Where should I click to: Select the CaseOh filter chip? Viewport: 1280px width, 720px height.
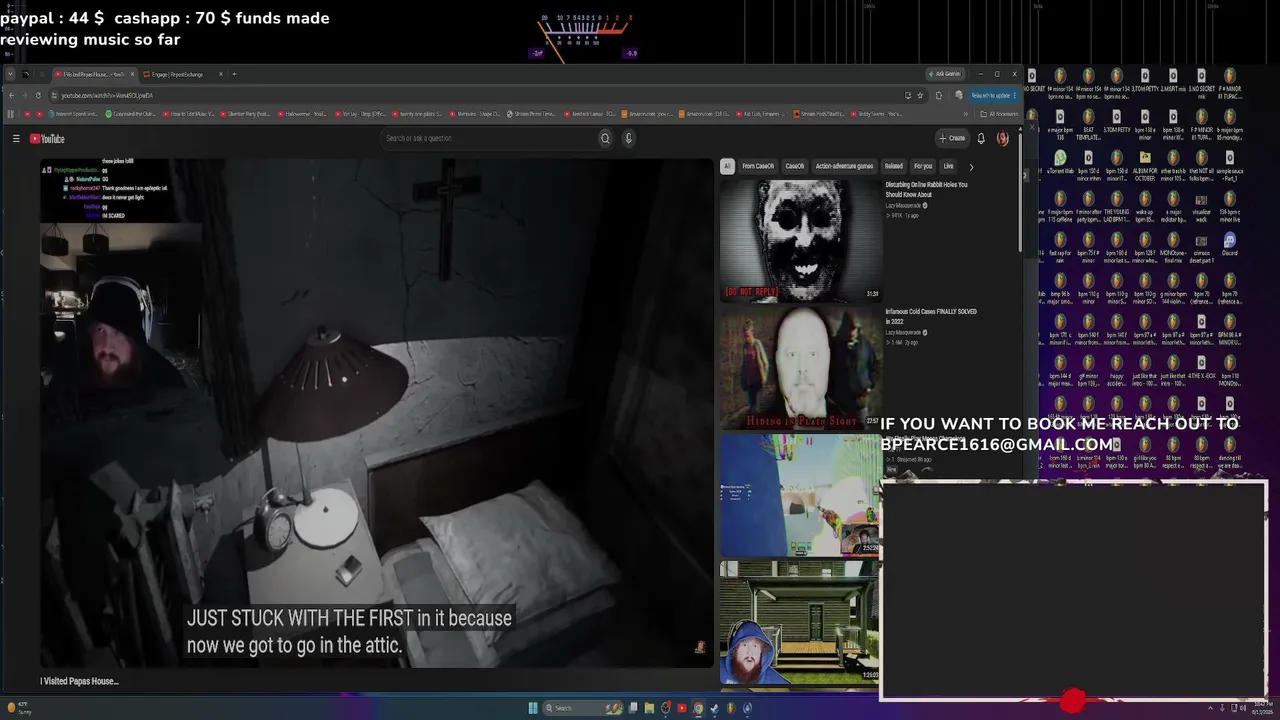point(795,166)
